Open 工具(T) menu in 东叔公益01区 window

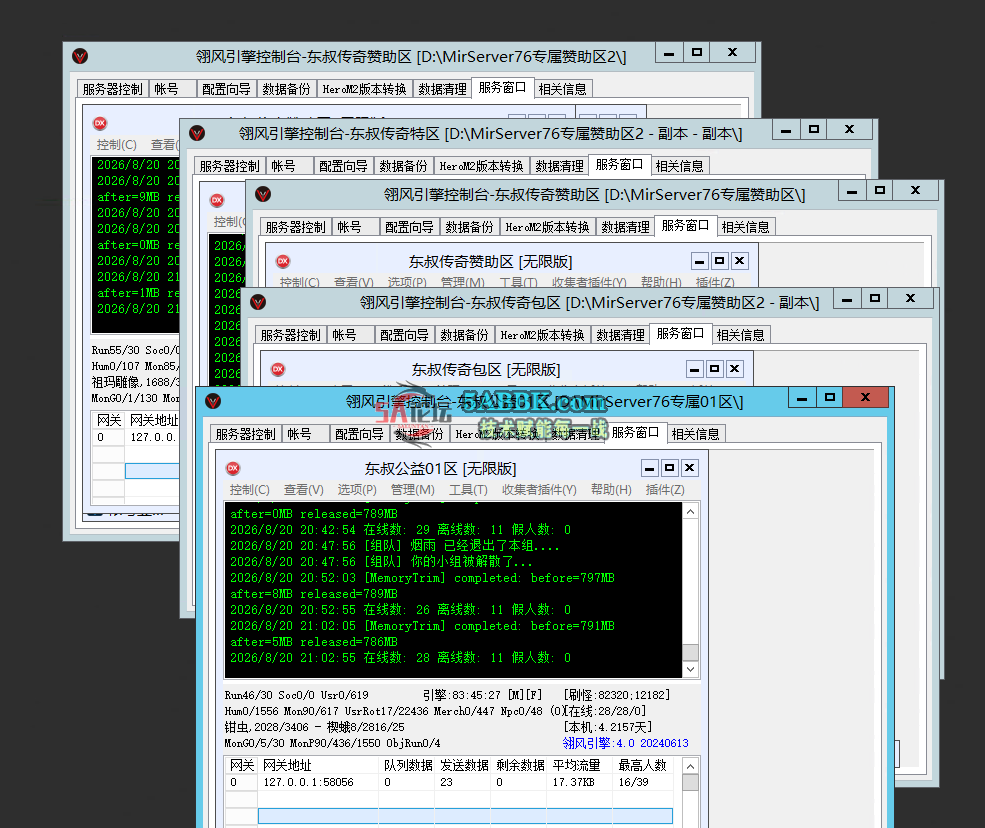(x=468, y=489)
